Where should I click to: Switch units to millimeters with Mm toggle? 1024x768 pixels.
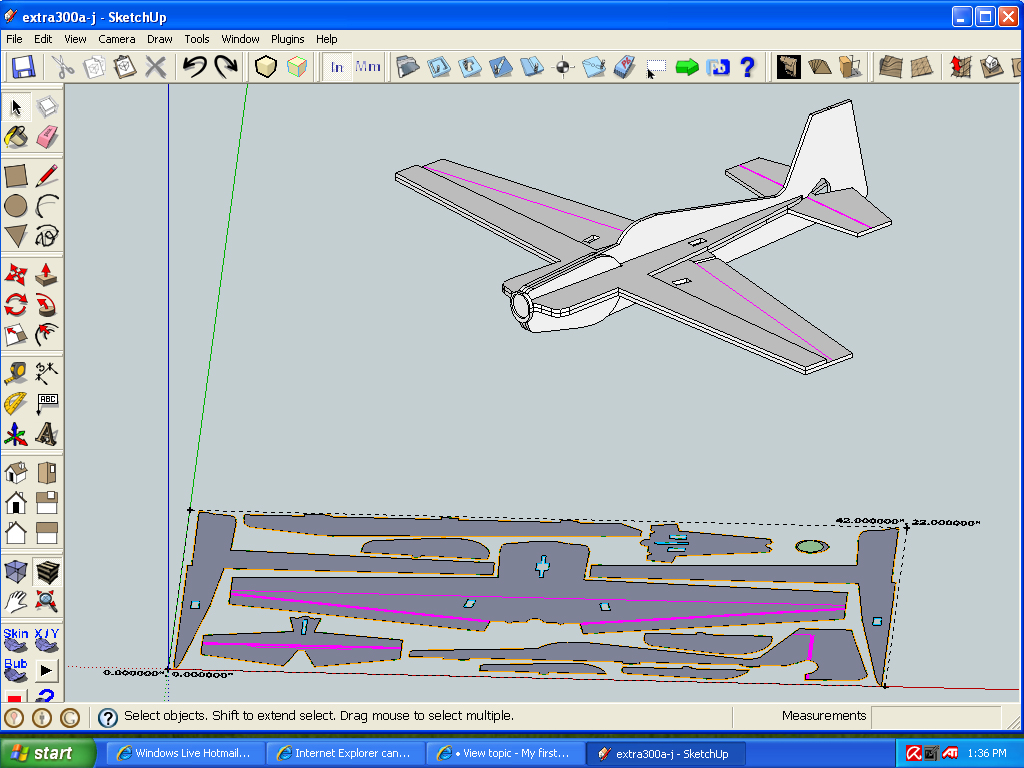(x=368, y=67)
